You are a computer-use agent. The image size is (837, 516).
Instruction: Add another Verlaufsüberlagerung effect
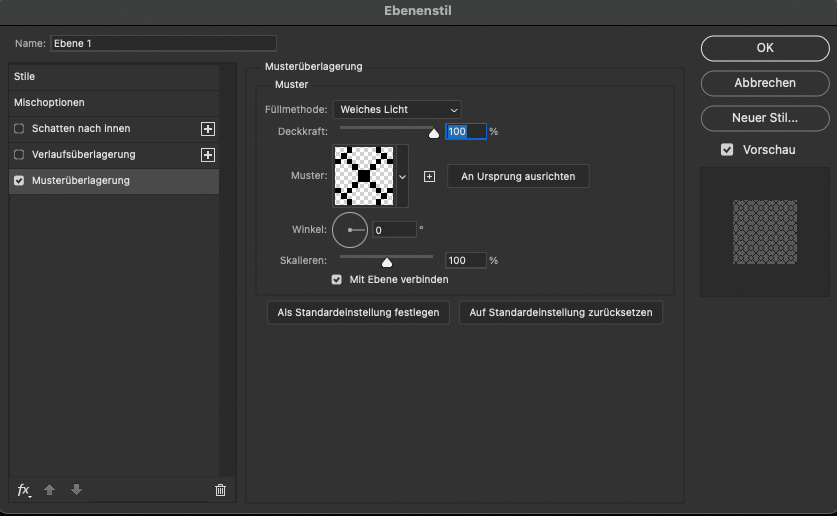click(x=208, y=155)
